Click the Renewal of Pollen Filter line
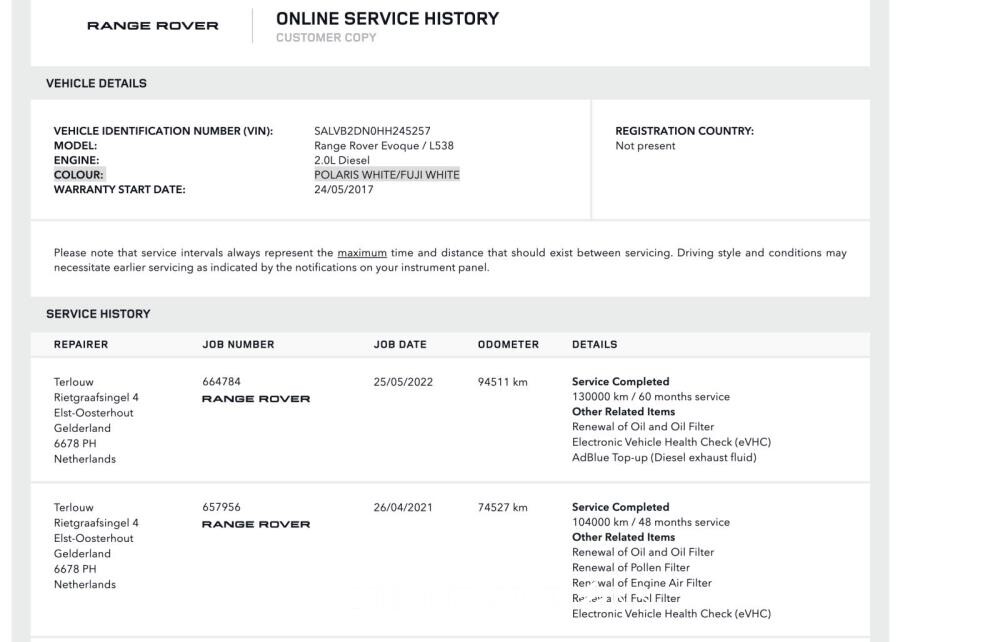1000x642 pixels. coord(630,568)
